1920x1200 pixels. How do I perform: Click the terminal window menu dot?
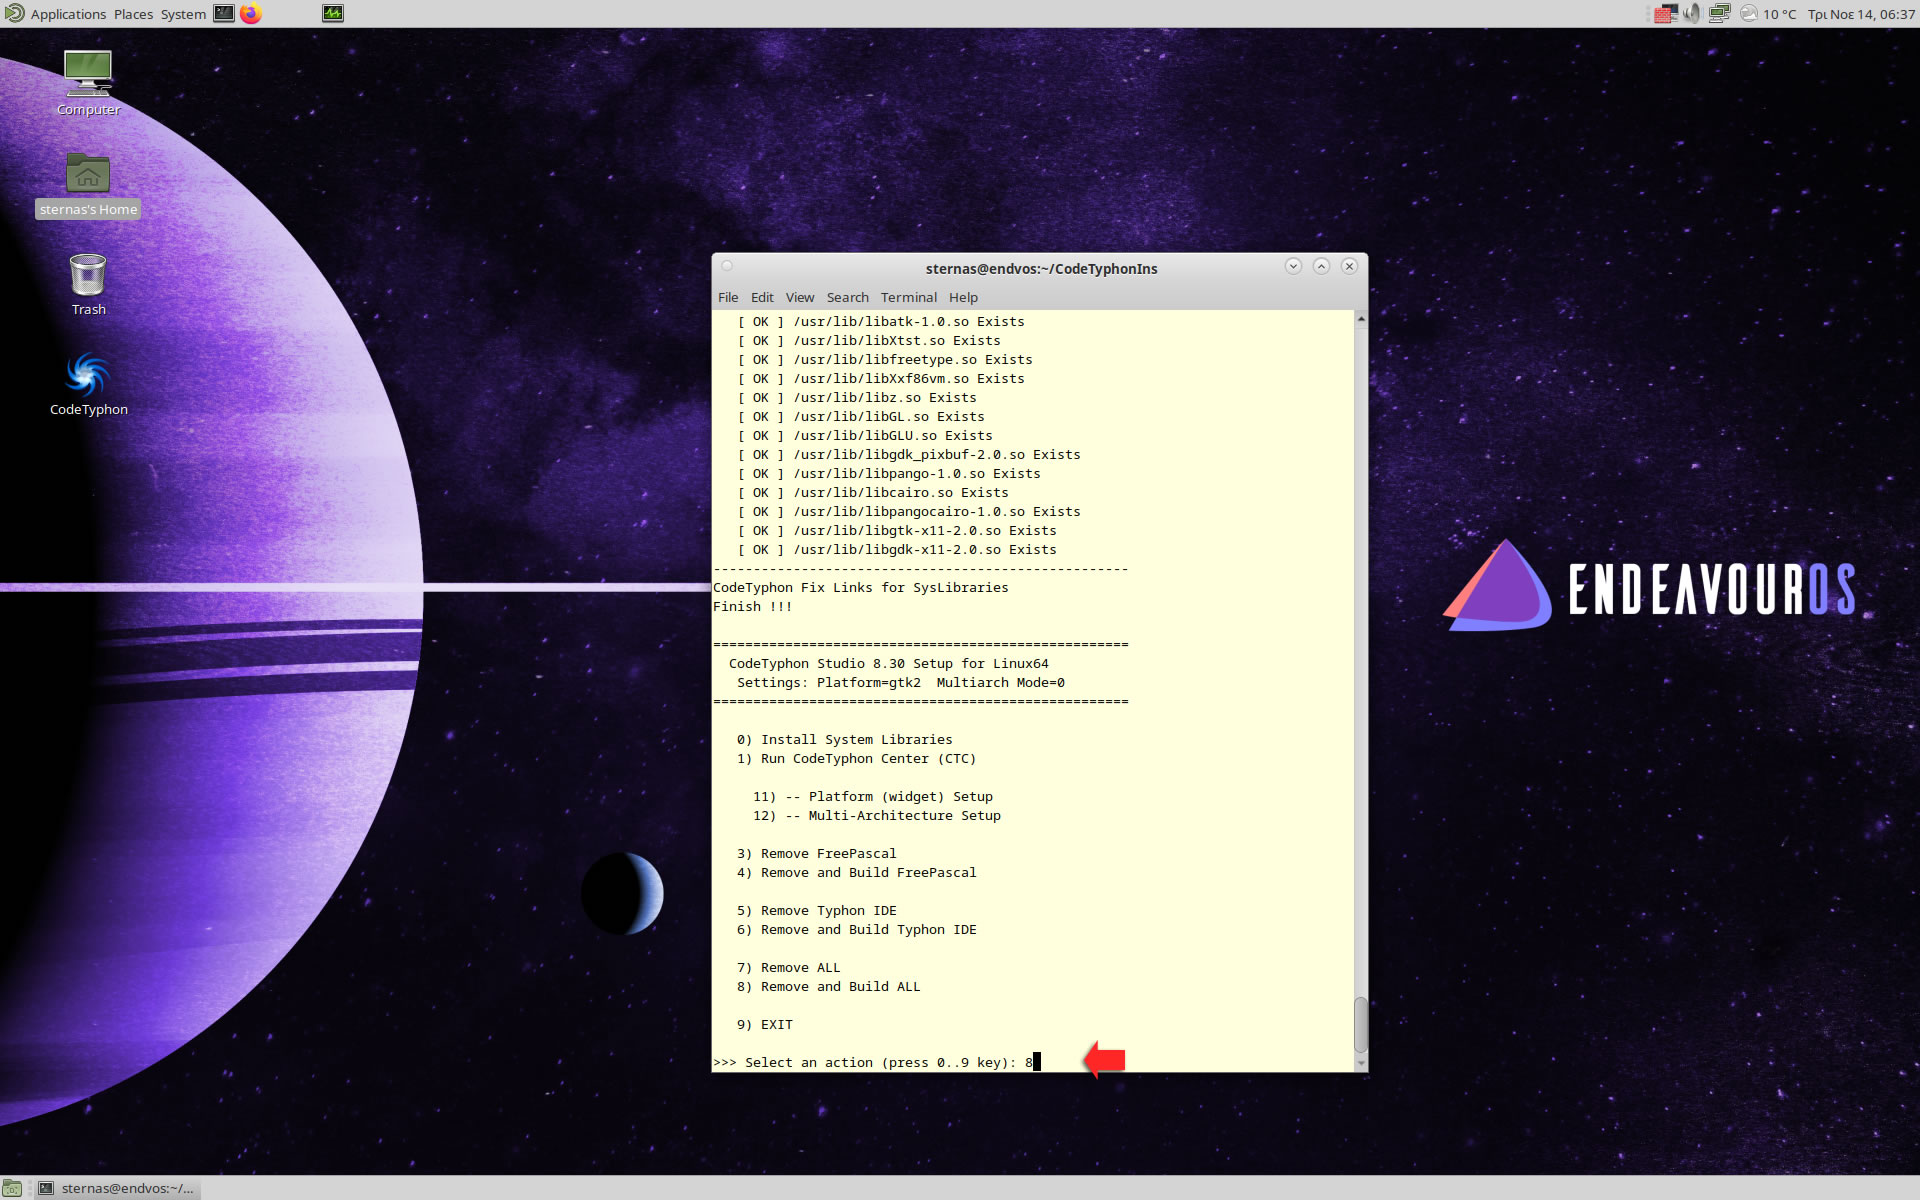click(728, 266)
